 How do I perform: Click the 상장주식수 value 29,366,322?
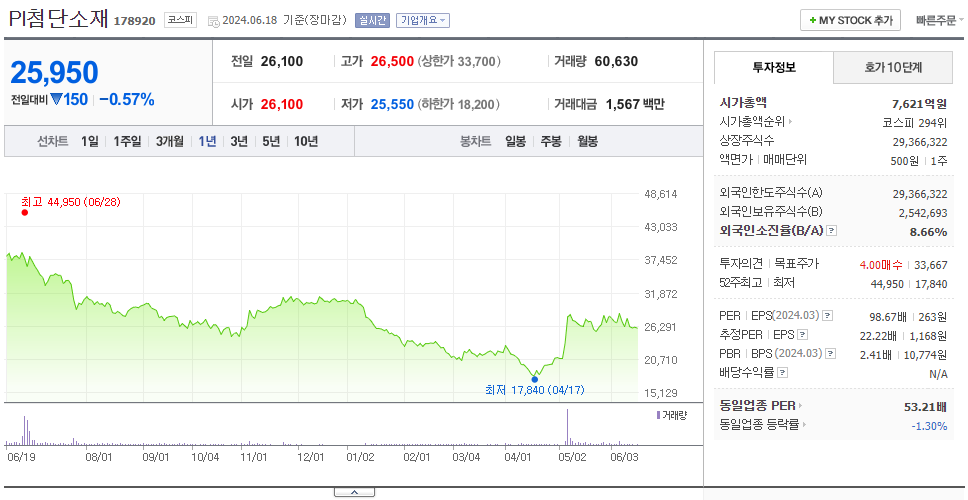pos(920,141)
